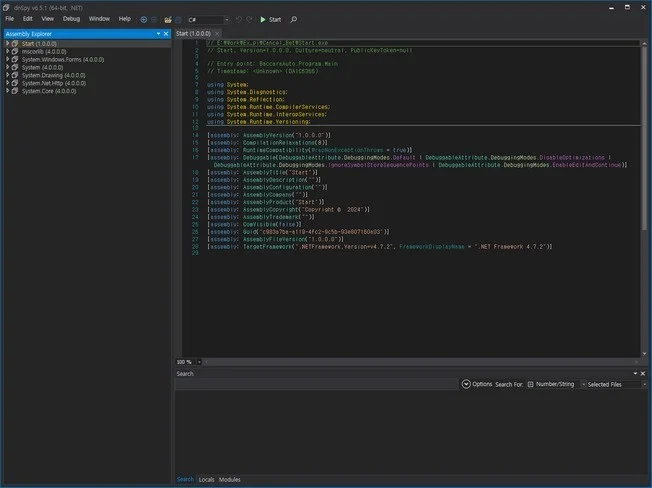Click the green Start debug button

pos(270,20)
